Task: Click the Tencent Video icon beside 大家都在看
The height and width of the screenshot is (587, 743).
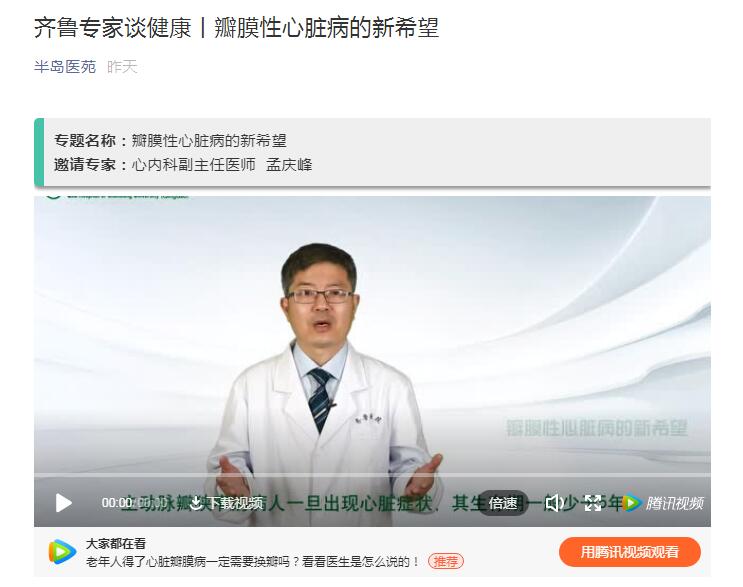Action: point(63,551)
